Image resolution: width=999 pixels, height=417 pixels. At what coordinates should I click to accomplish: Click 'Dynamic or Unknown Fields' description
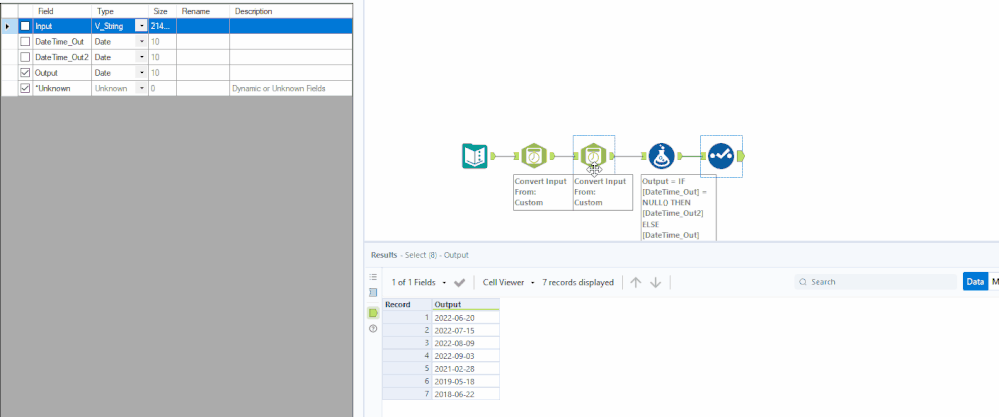point(279,88)
